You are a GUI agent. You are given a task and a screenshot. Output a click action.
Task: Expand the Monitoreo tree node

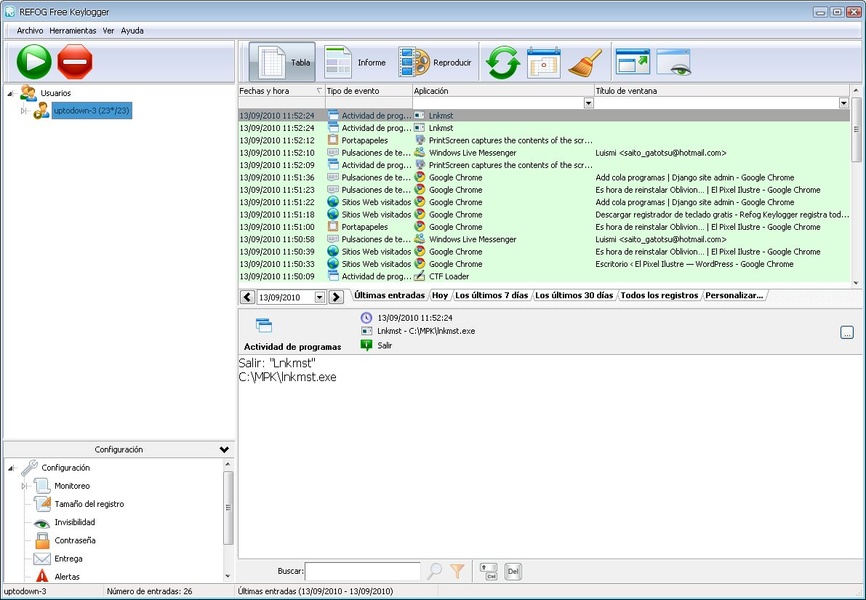coord(24,486)
